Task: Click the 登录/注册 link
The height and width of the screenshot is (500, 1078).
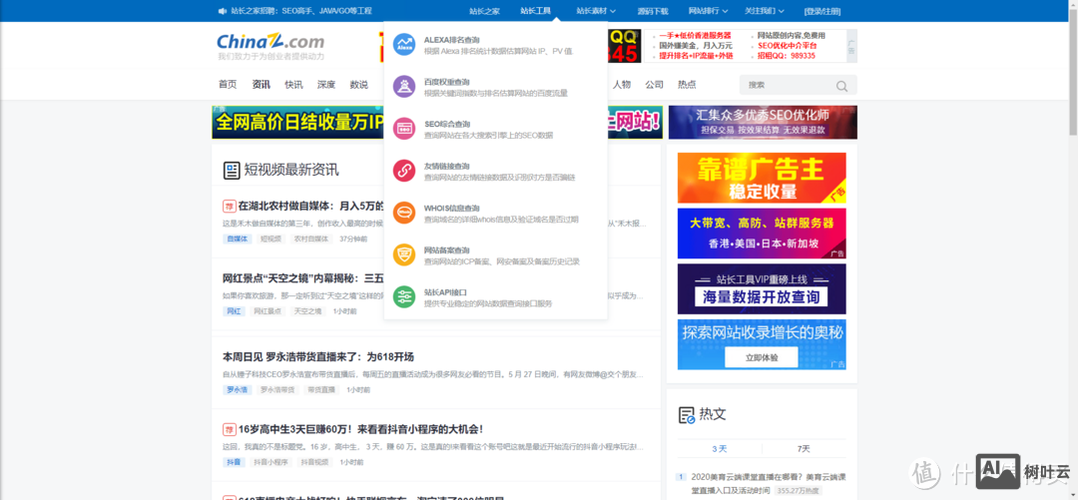Action: (822, 11)
